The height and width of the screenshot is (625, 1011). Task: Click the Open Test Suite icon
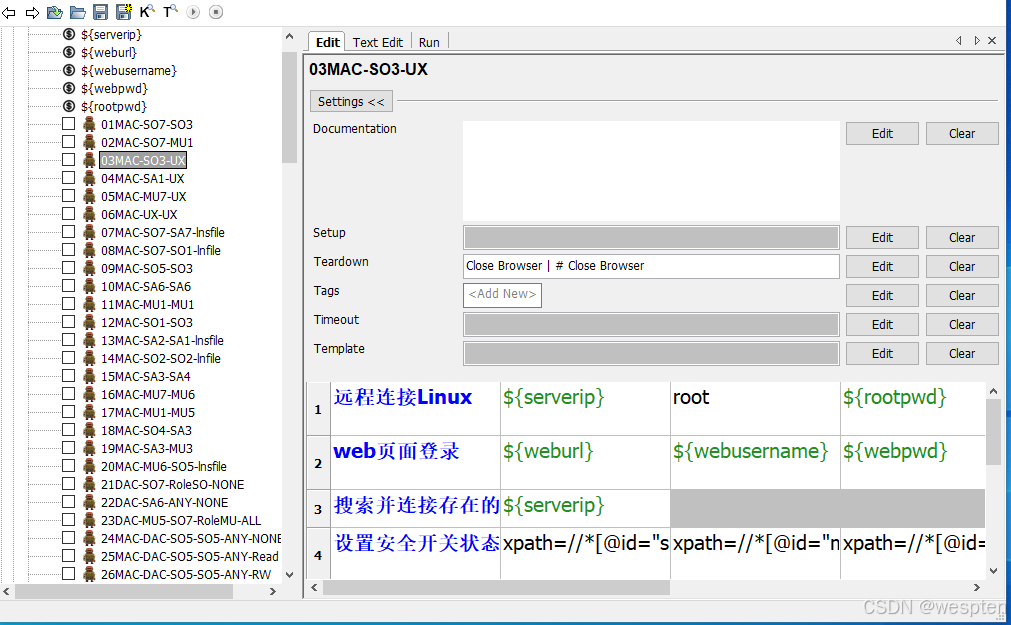[52, 12]
